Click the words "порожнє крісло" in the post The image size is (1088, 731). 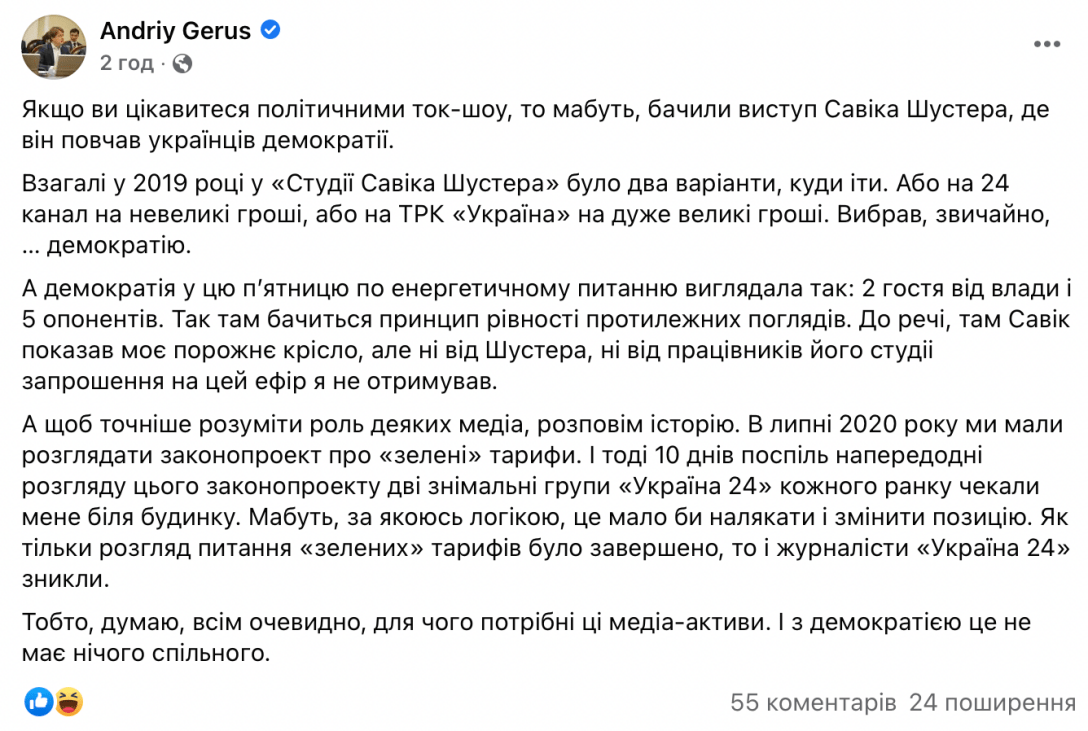367,353
